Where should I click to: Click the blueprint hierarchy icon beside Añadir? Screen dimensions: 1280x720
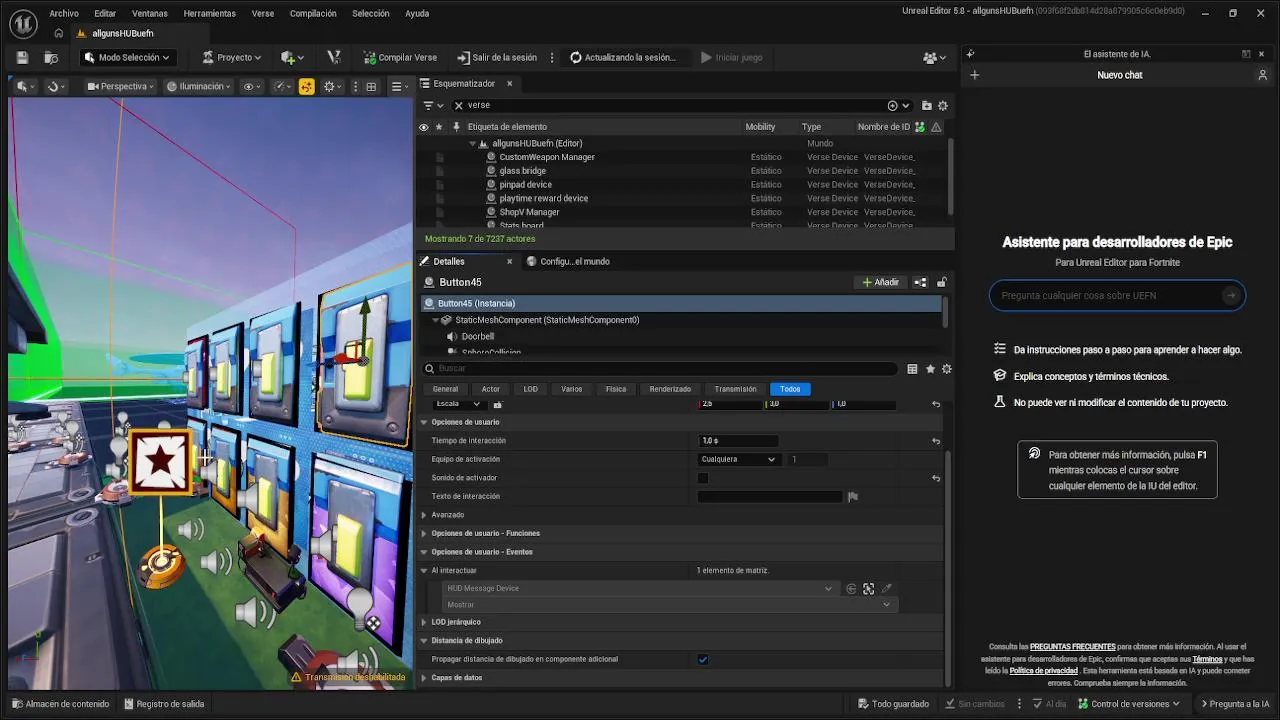(920, 282)
